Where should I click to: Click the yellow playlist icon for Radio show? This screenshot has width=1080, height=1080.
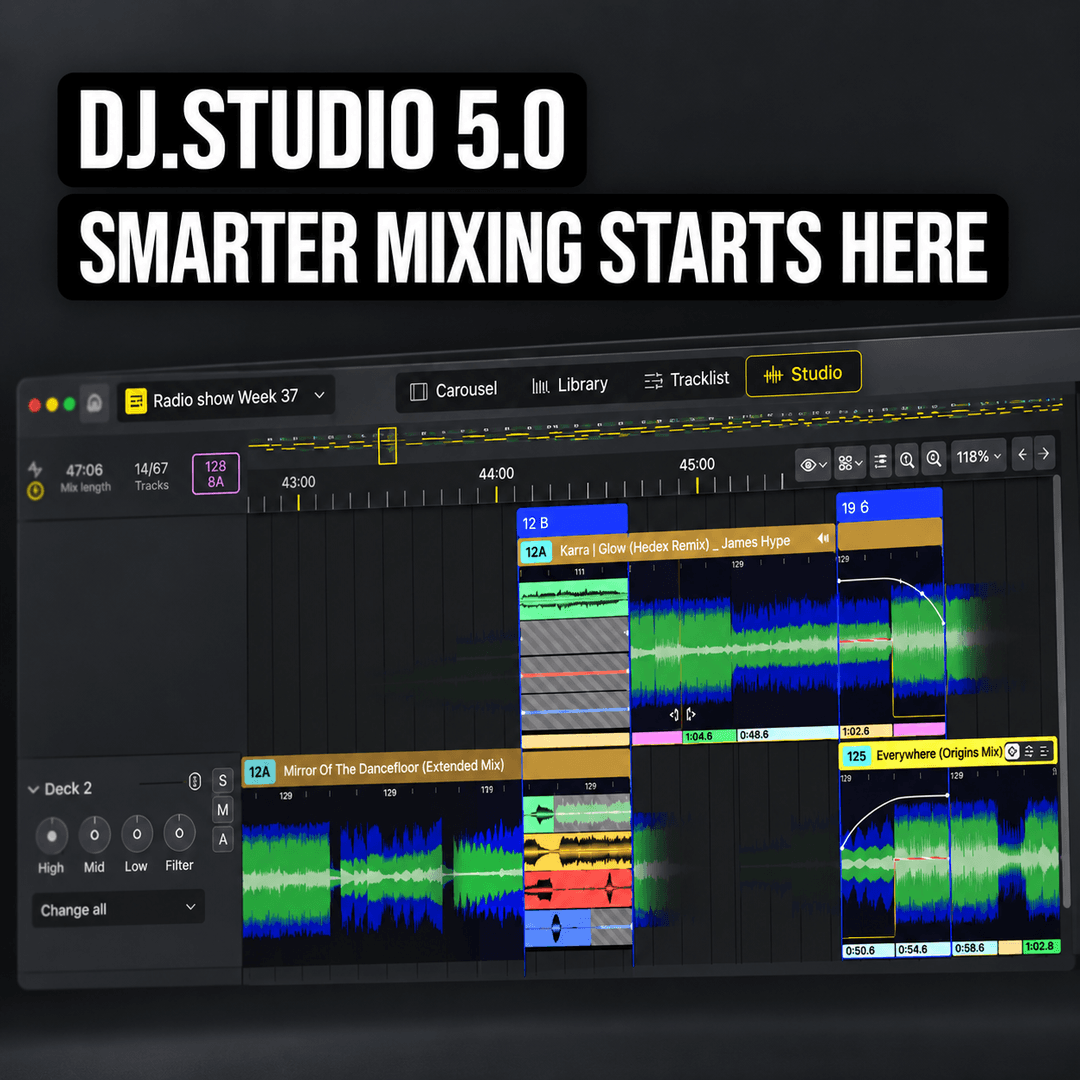pos(136,401)
